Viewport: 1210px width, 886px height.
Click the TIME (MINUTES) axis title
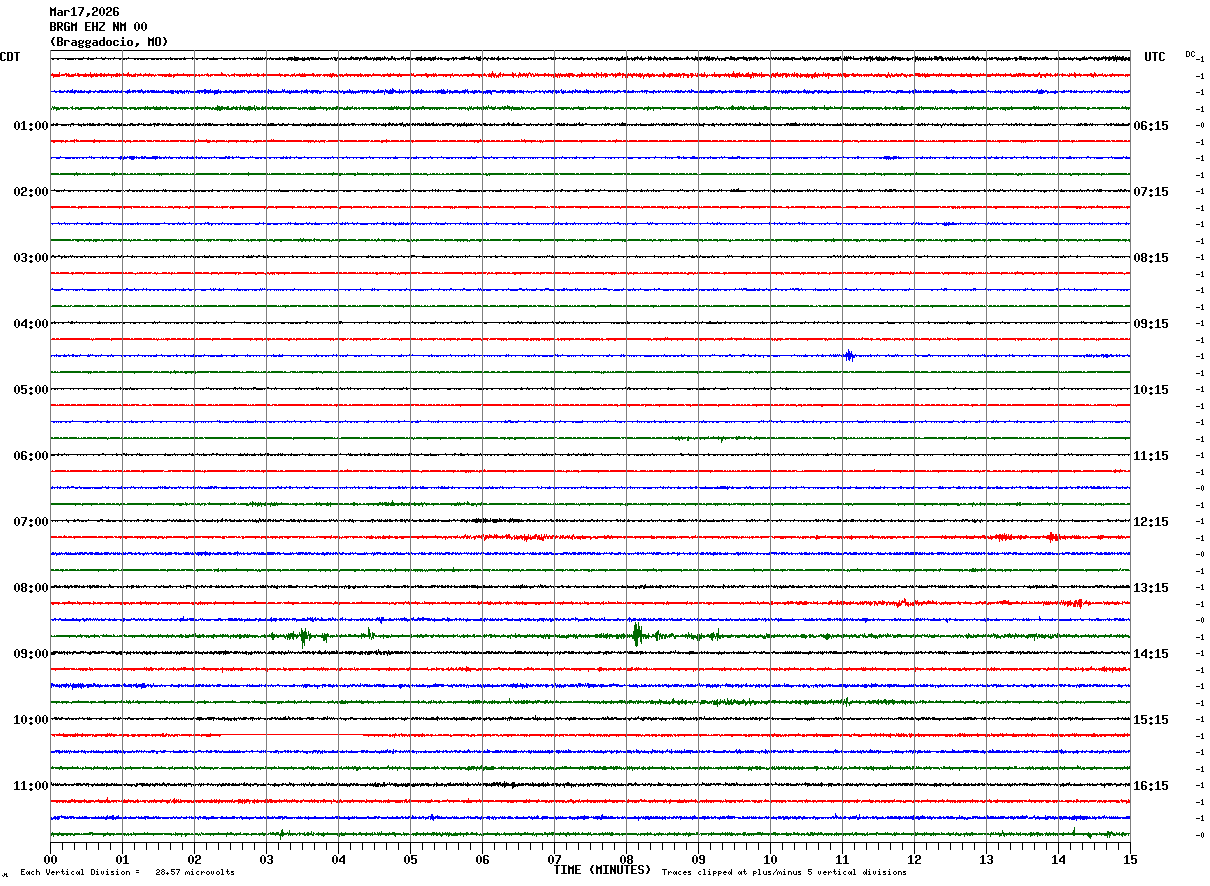coord(602,870)
